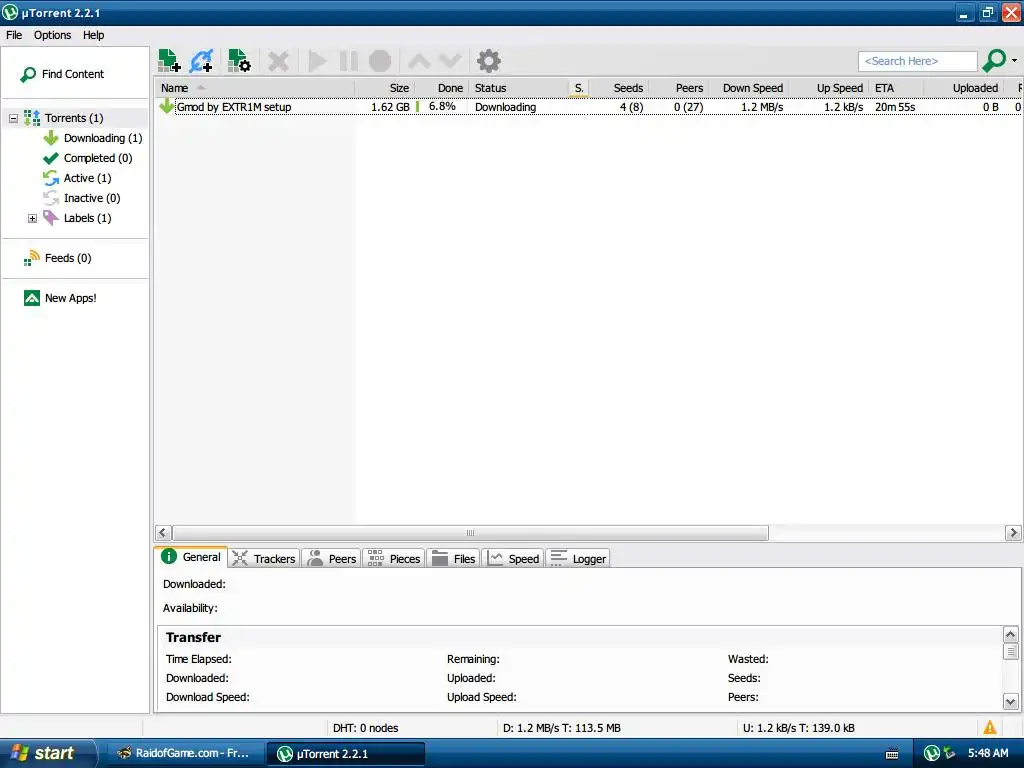Sort by Name column header
This screenshot has height=768, width=1024.
click(x=254, y=88)
